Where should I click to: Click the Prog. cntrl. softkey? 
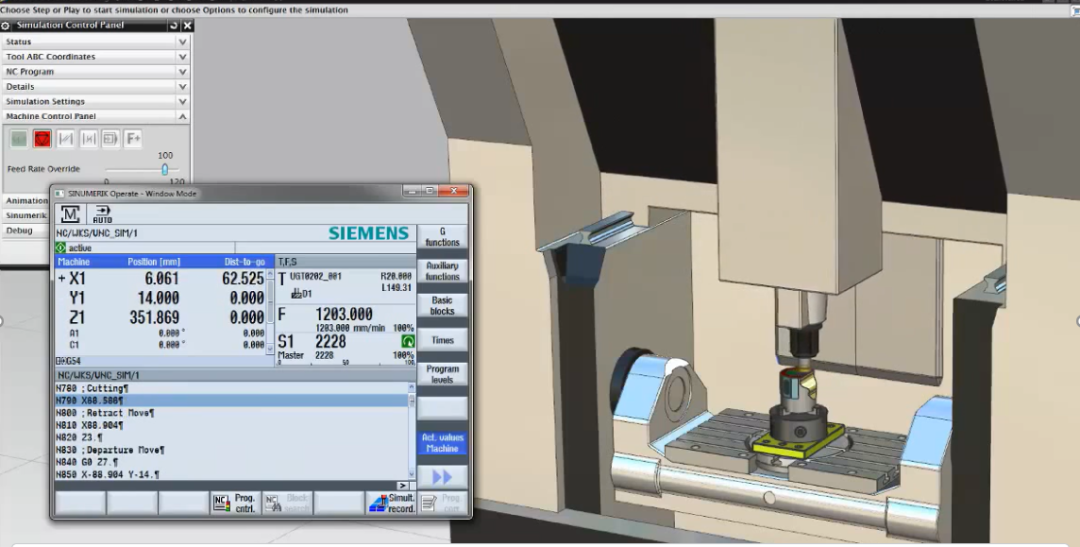(236, 504)
